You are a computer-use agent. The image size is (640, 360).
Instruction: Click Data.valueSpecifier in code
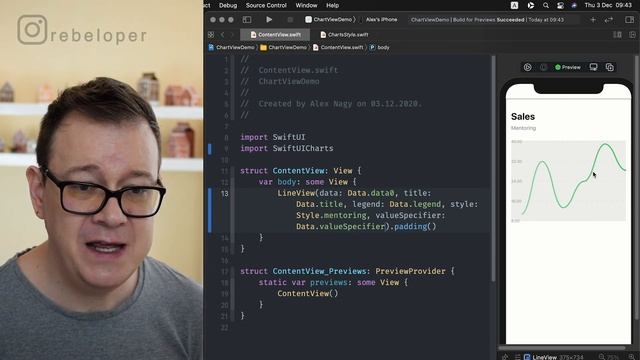[340, 226]
